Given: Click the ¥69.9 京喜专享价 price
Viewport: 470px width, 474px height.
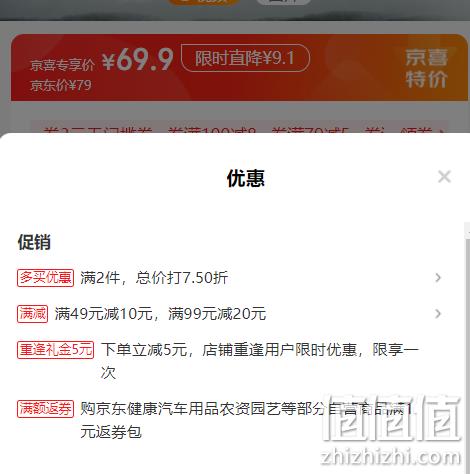Looking at the screenshot, I should click(138, 60).
